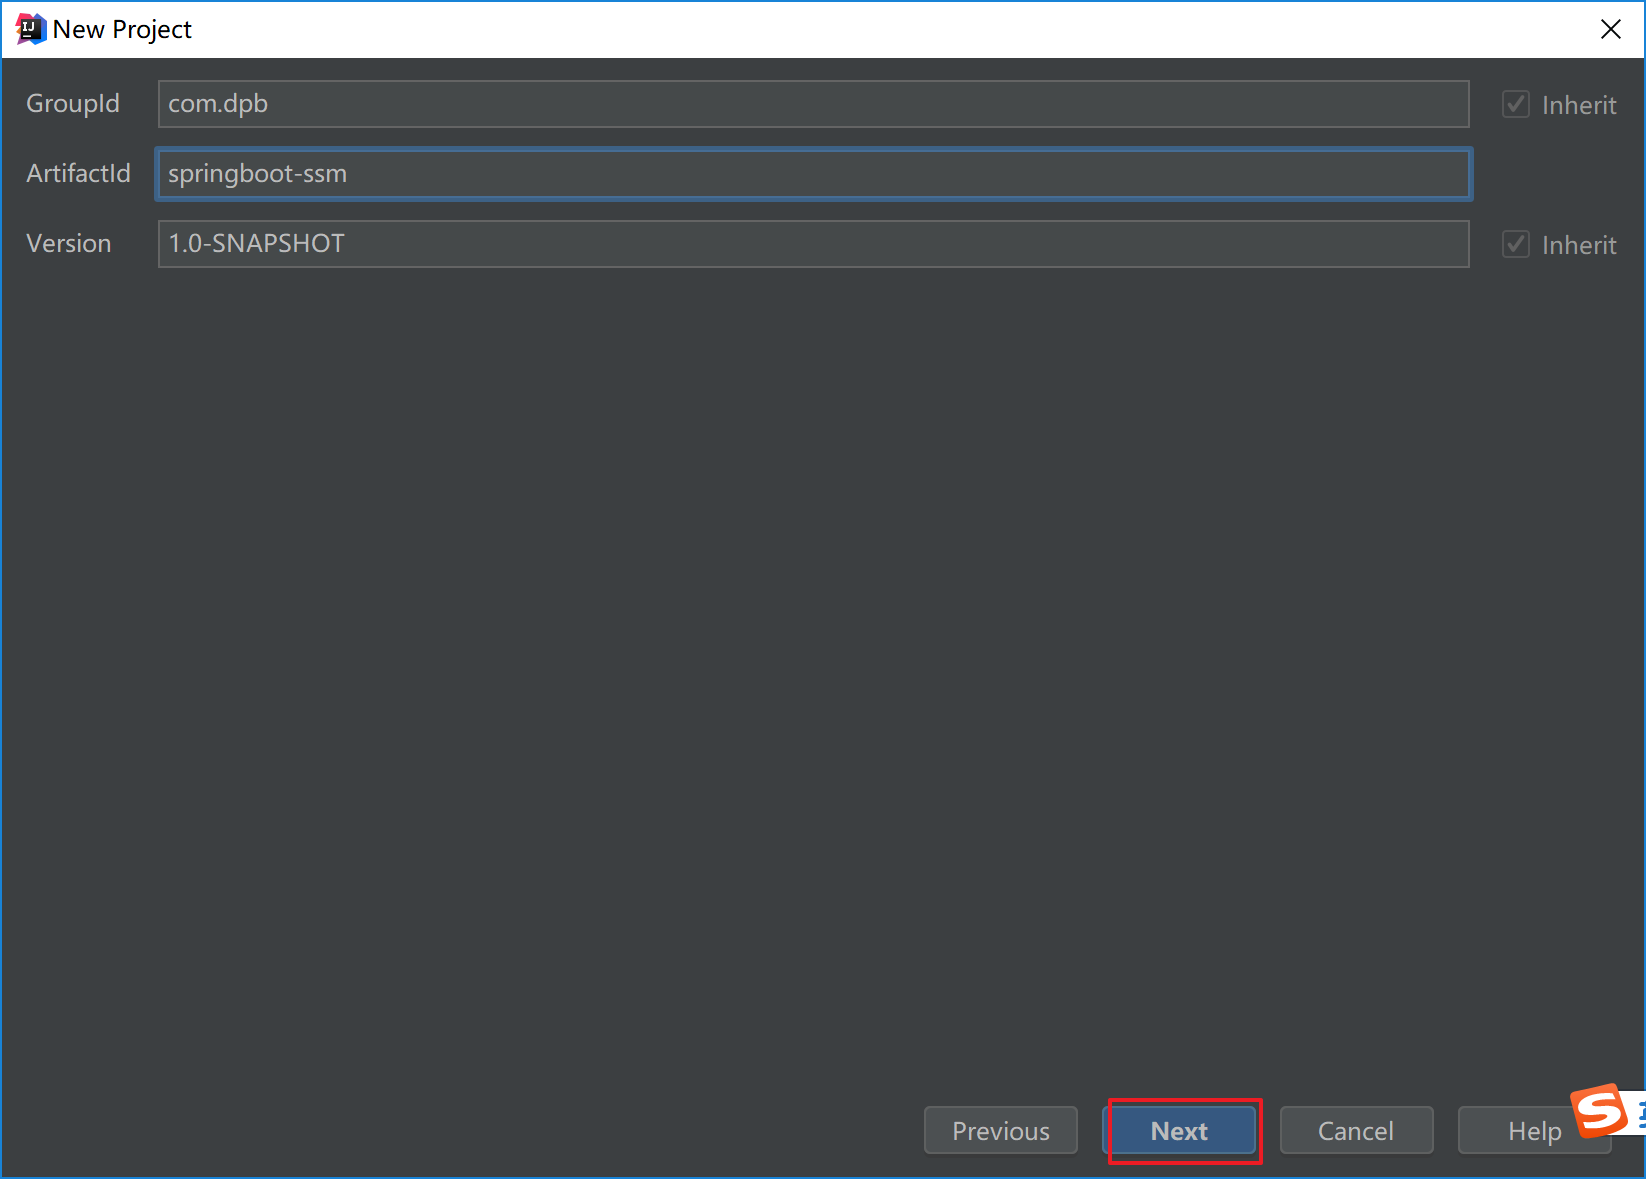The image size is (1646, 1179).
Task: Close the New Project dialog window
Action: 1610,29
